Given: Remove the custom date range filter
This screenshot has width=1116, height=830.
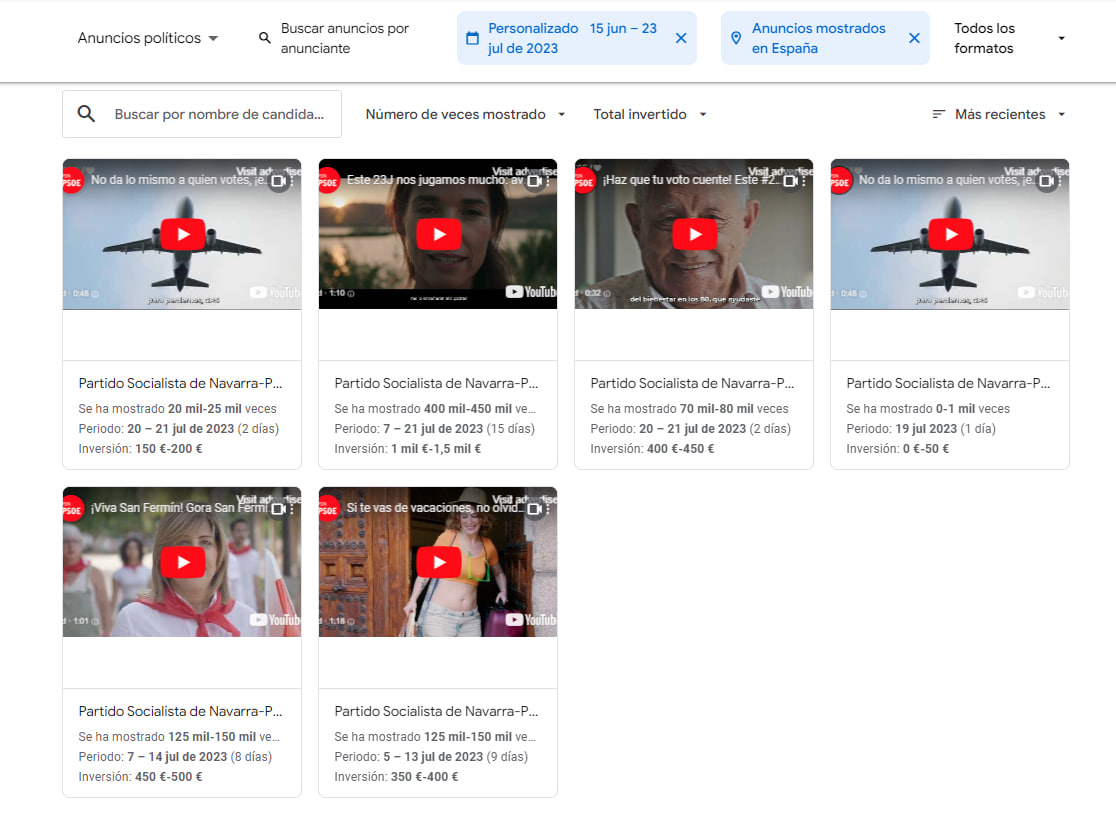Looking at the screenshot, I should click(681, 38).
